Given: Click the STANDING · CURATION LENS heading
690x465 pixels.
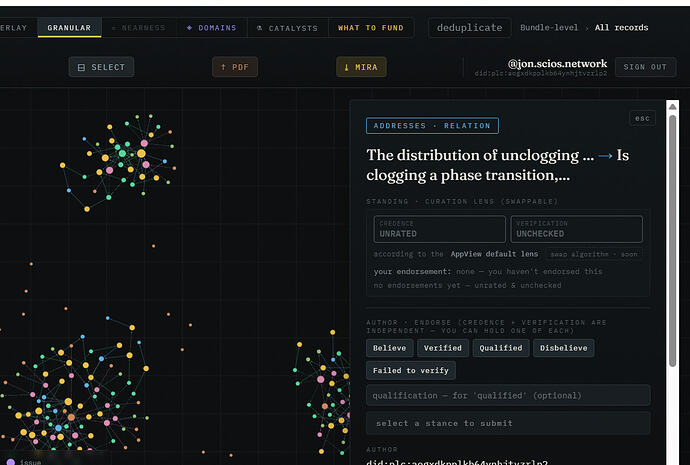Looking at the screenshot, I should click(x=462, y=201).
